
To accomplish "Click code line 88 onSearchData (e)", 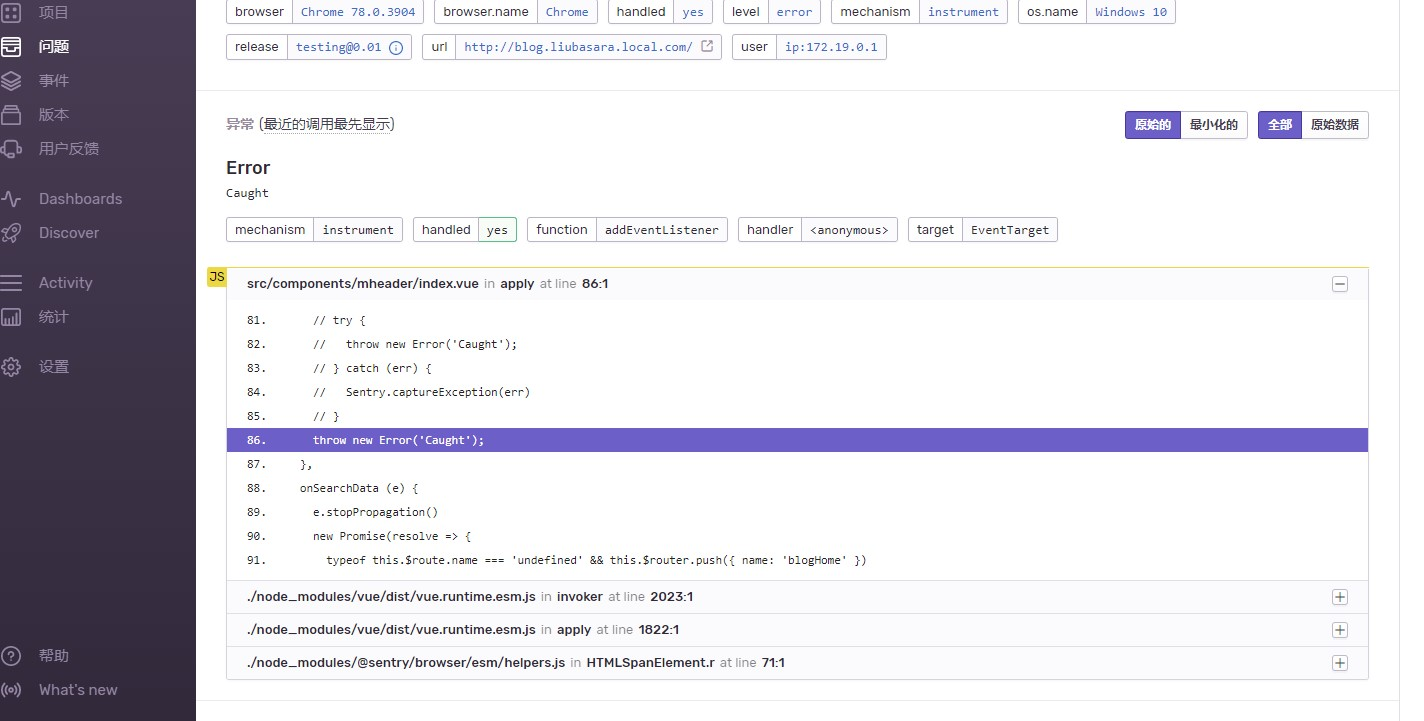I will pos(797,488).
